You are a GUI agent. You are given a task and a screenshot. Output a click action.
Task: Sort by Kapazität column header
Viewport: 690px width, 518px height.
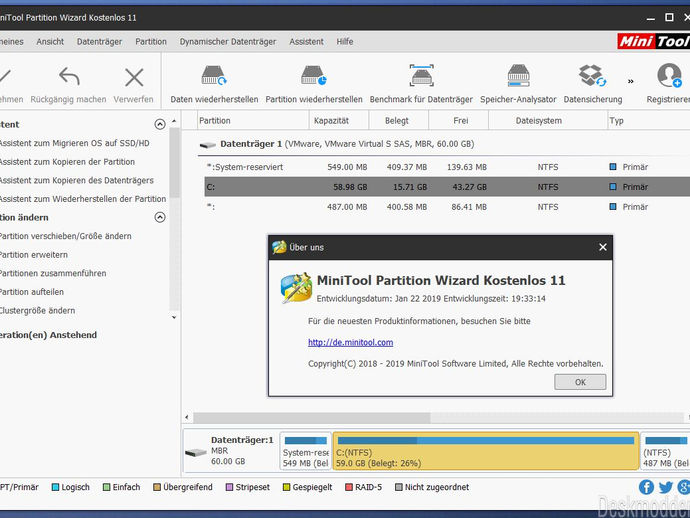point(338,121)
